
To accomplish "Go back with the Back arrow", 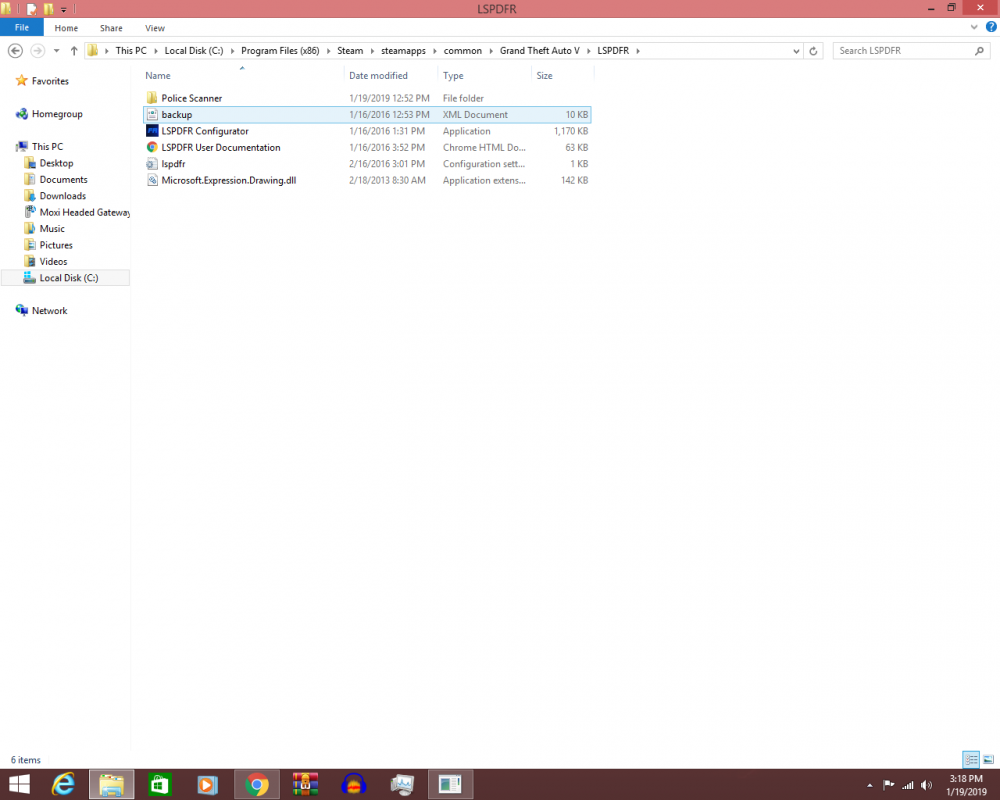I will [15, 51].
